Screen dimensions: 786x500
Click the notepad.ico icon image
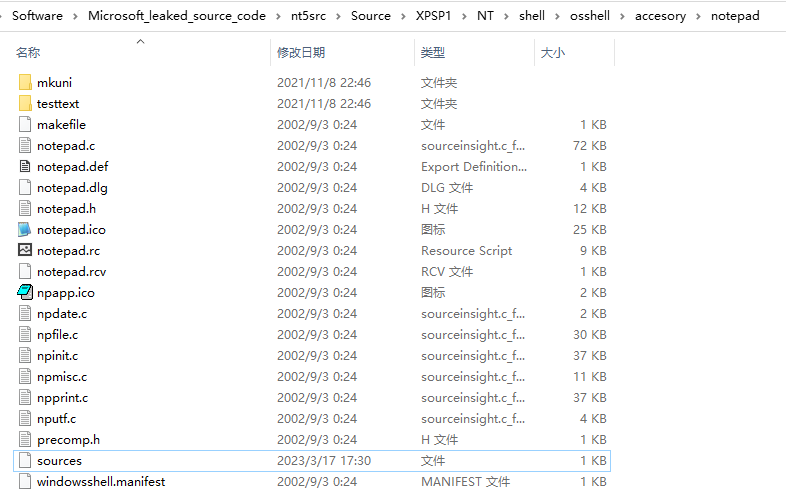pos(25,230)
